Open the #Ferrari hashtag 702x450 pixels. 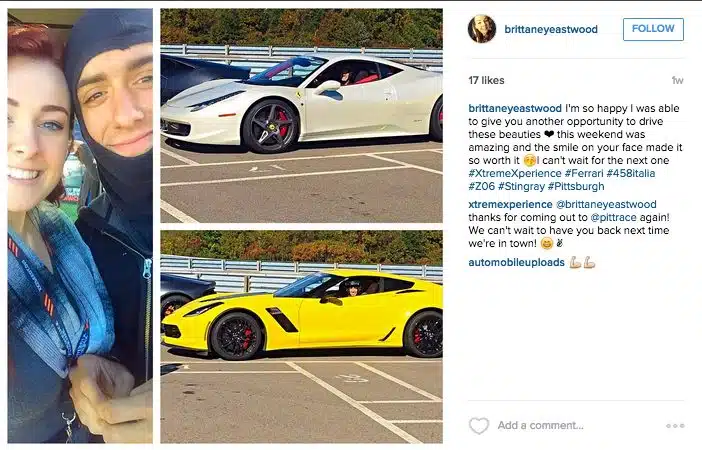[584, 173]
